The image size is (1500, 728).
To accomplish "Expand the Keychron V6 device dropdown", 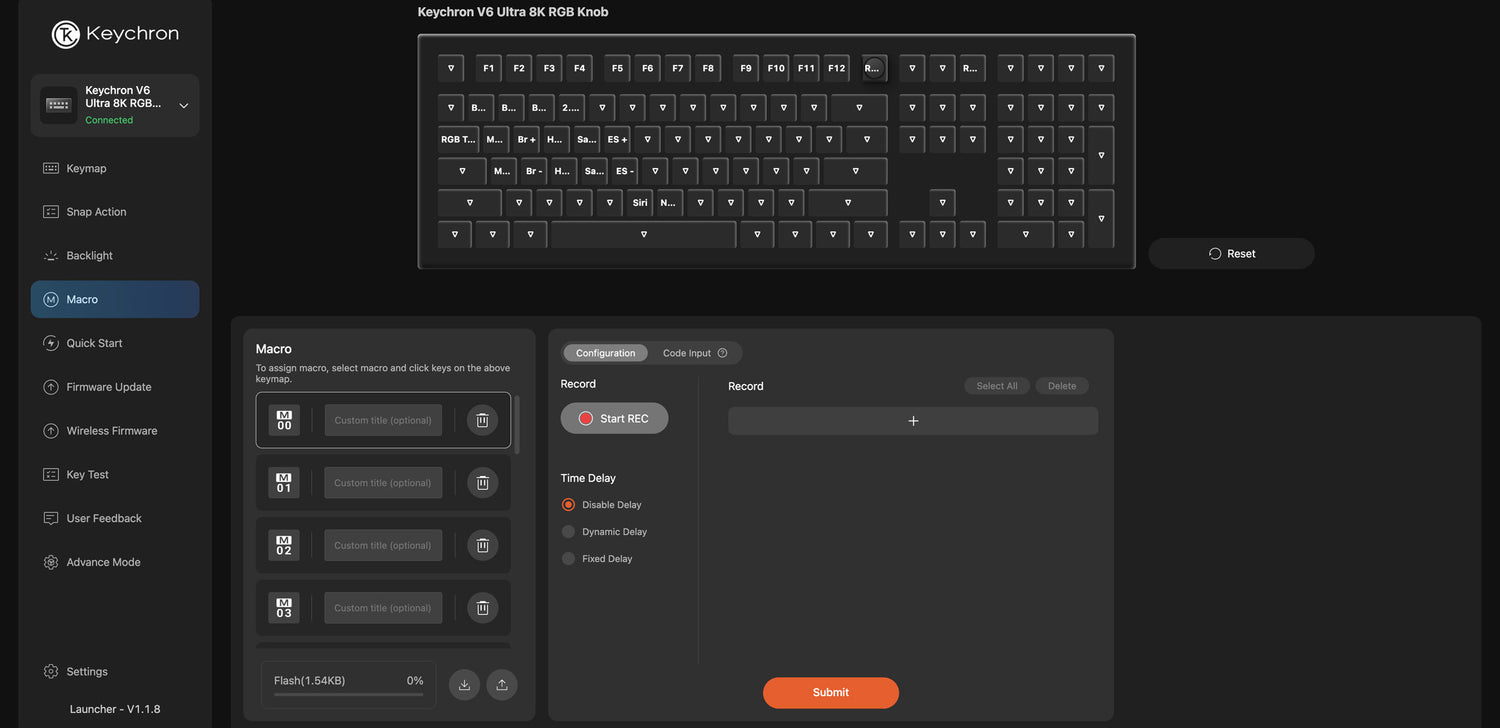I will (x=184, y=106).
